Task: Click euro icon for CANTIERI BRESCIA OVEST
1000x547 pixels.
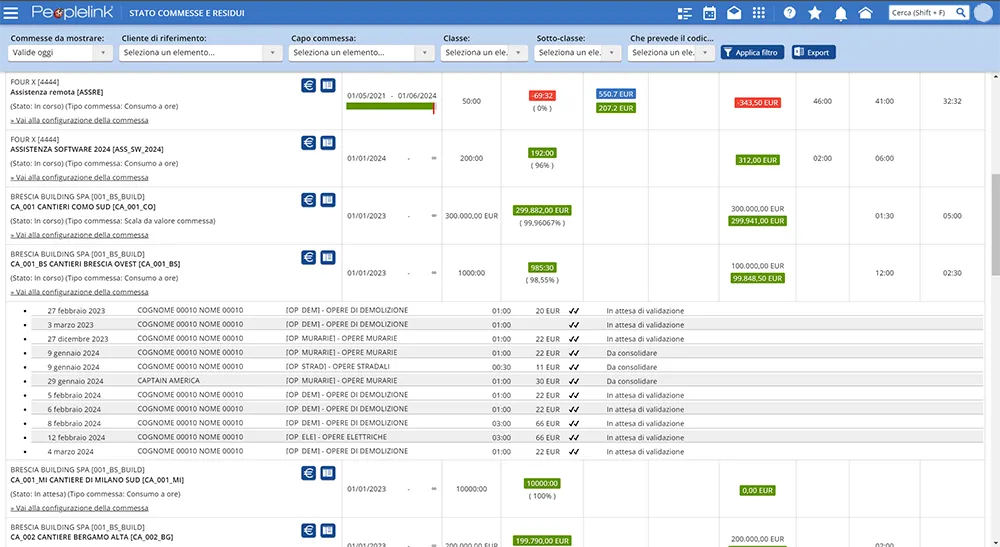Action: [309, 258]
